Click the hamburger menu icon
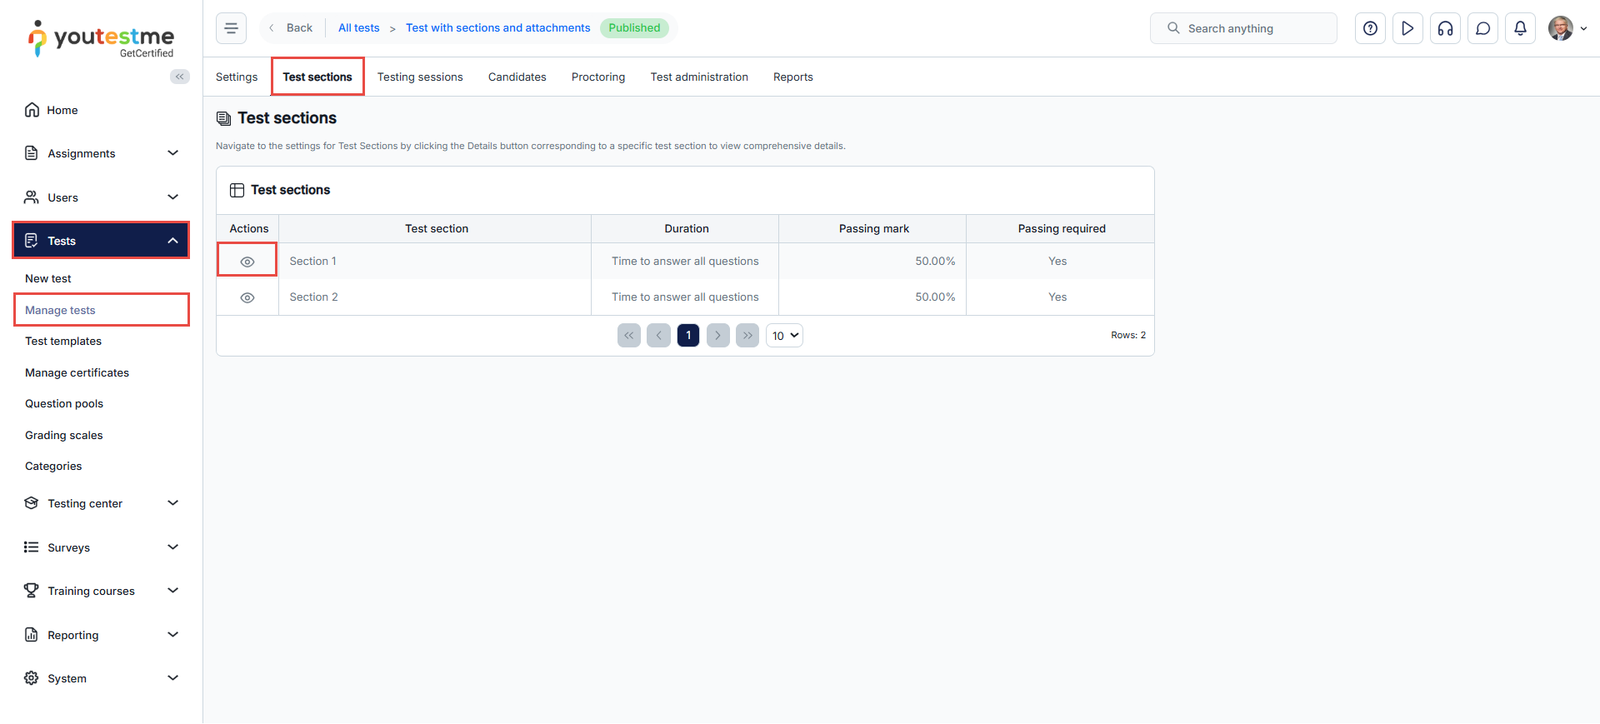 tap(231, 28)
